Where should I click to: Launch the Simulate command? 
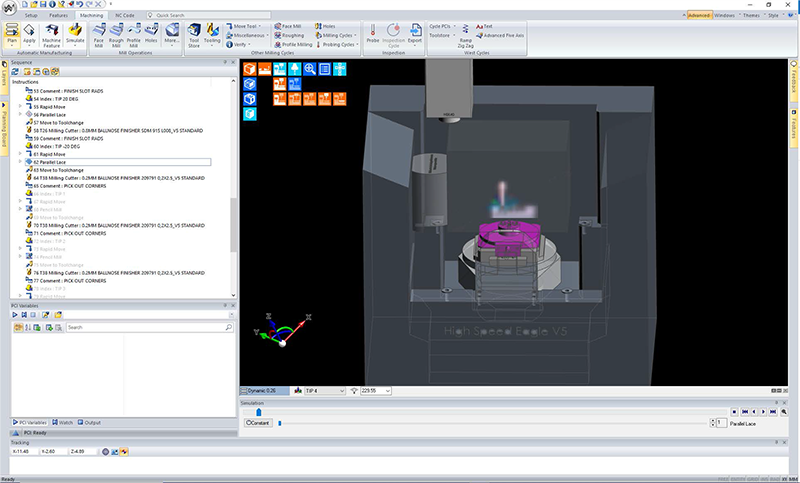click(75, 34)
